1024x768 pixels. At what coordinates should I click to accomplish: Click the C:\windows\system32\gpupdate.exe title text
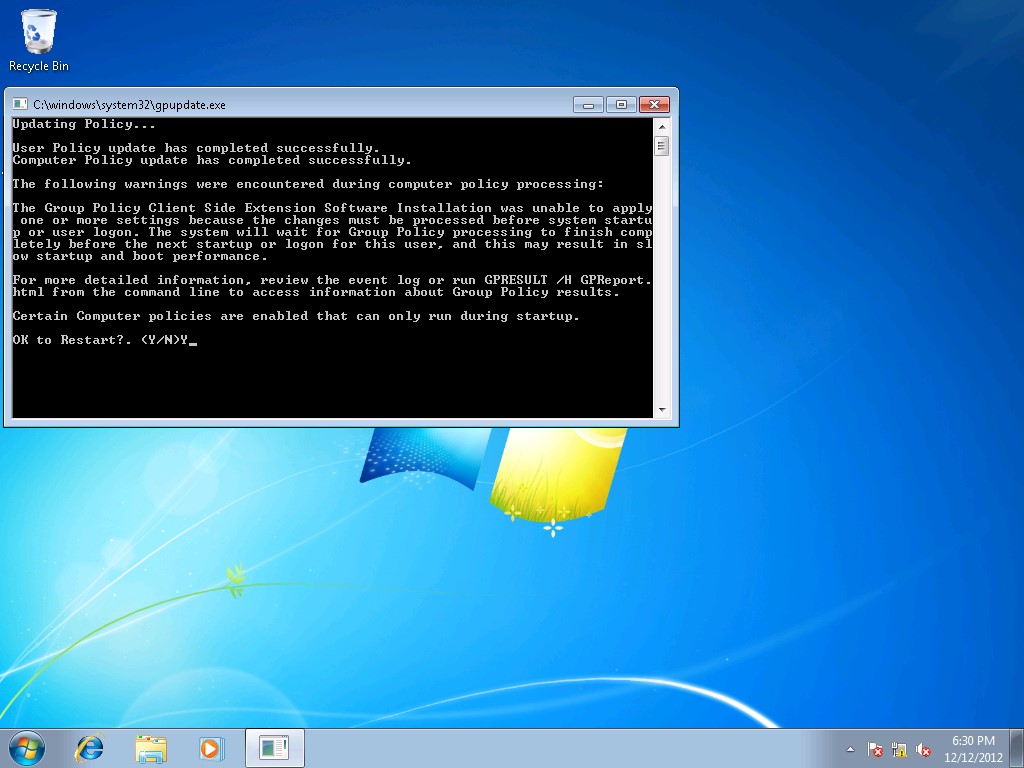(x=129, y=105)
